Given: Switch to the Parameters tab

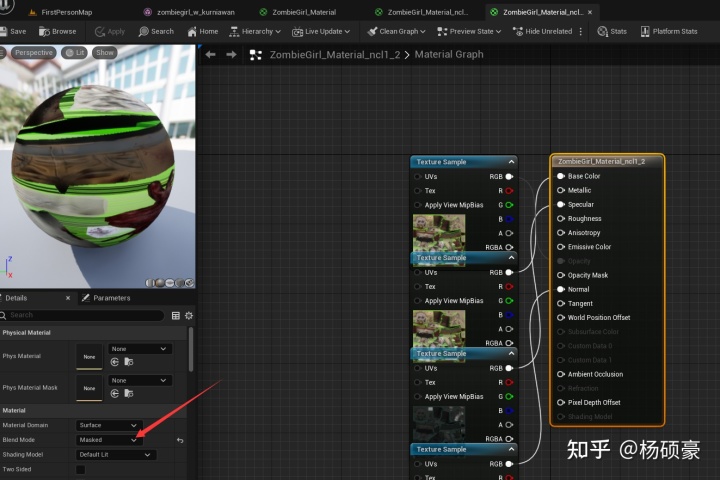Looking at the screenshot, I should 106,298.
